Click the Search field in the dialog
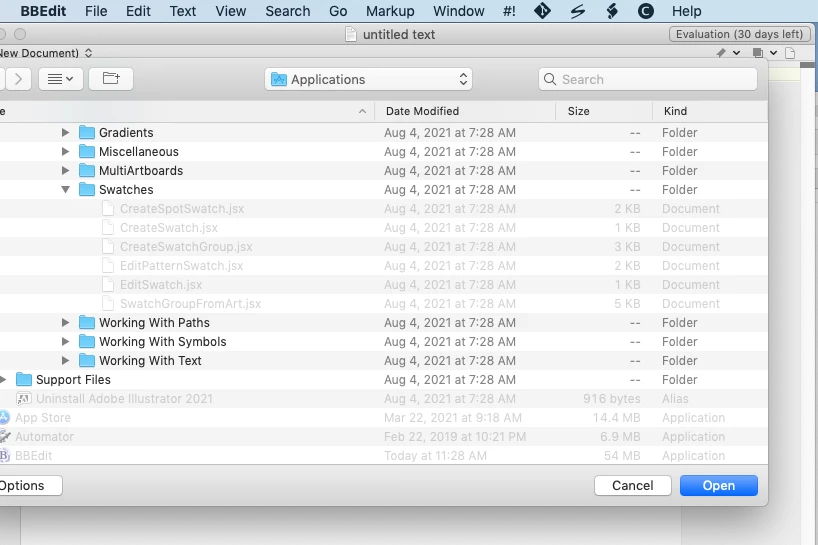 pos(647,79)
